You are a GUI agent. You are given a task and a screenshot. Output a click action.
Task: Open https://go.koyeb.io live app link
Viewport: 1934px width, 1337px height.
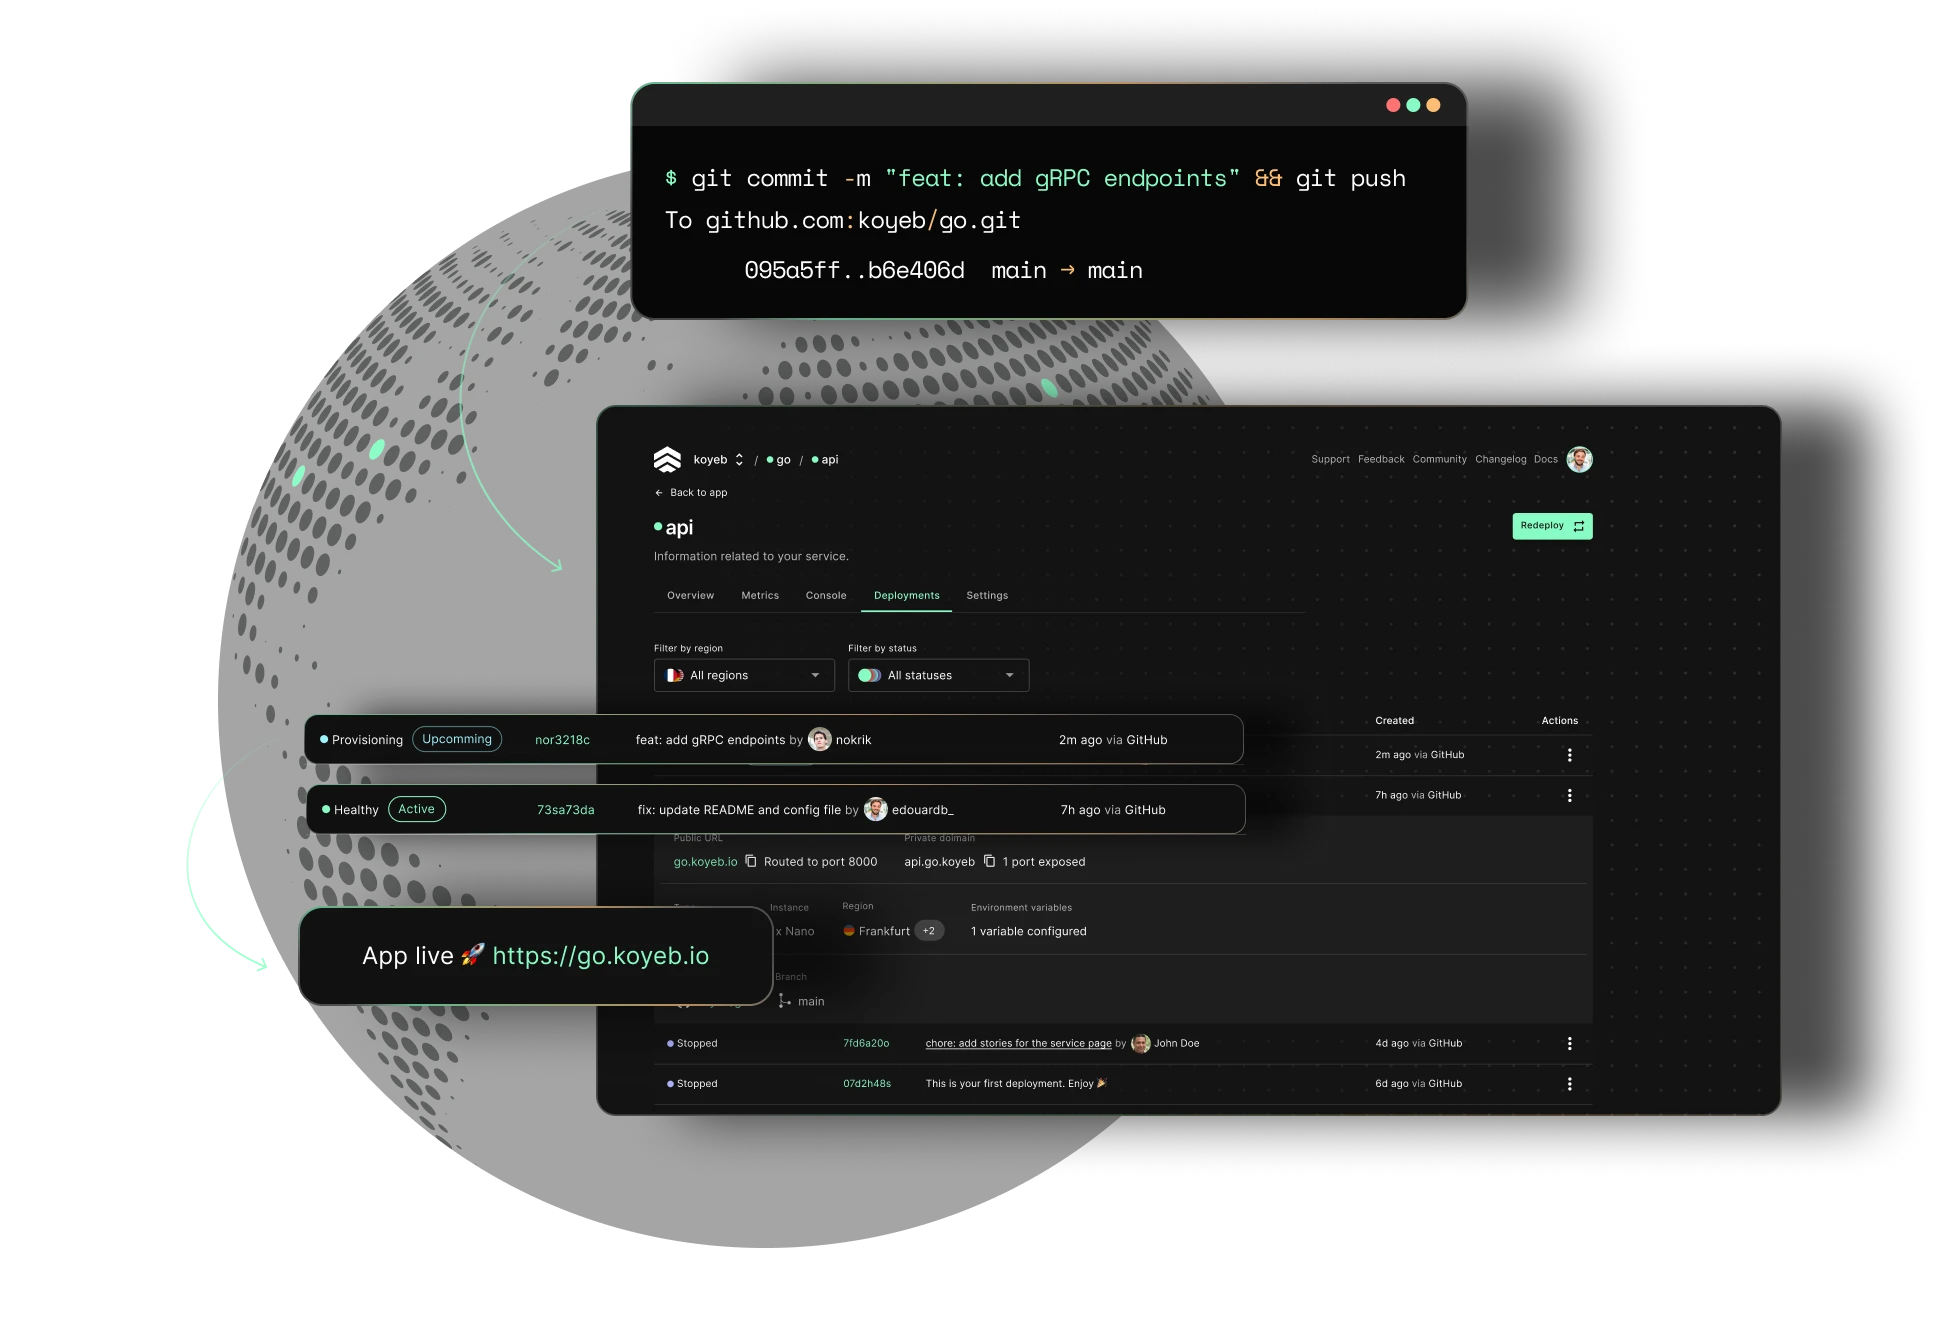pyautogui.click(x=601, y=956)
